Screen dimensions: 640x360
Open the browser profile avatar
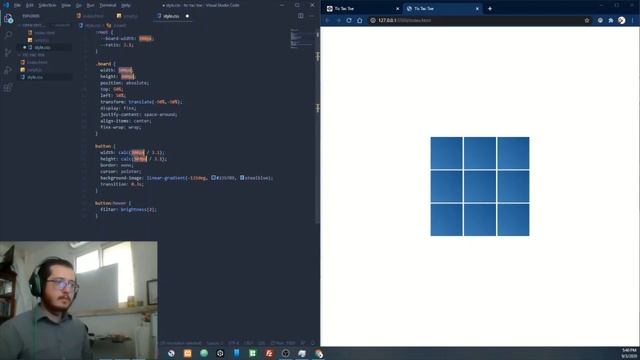[621, 20]
